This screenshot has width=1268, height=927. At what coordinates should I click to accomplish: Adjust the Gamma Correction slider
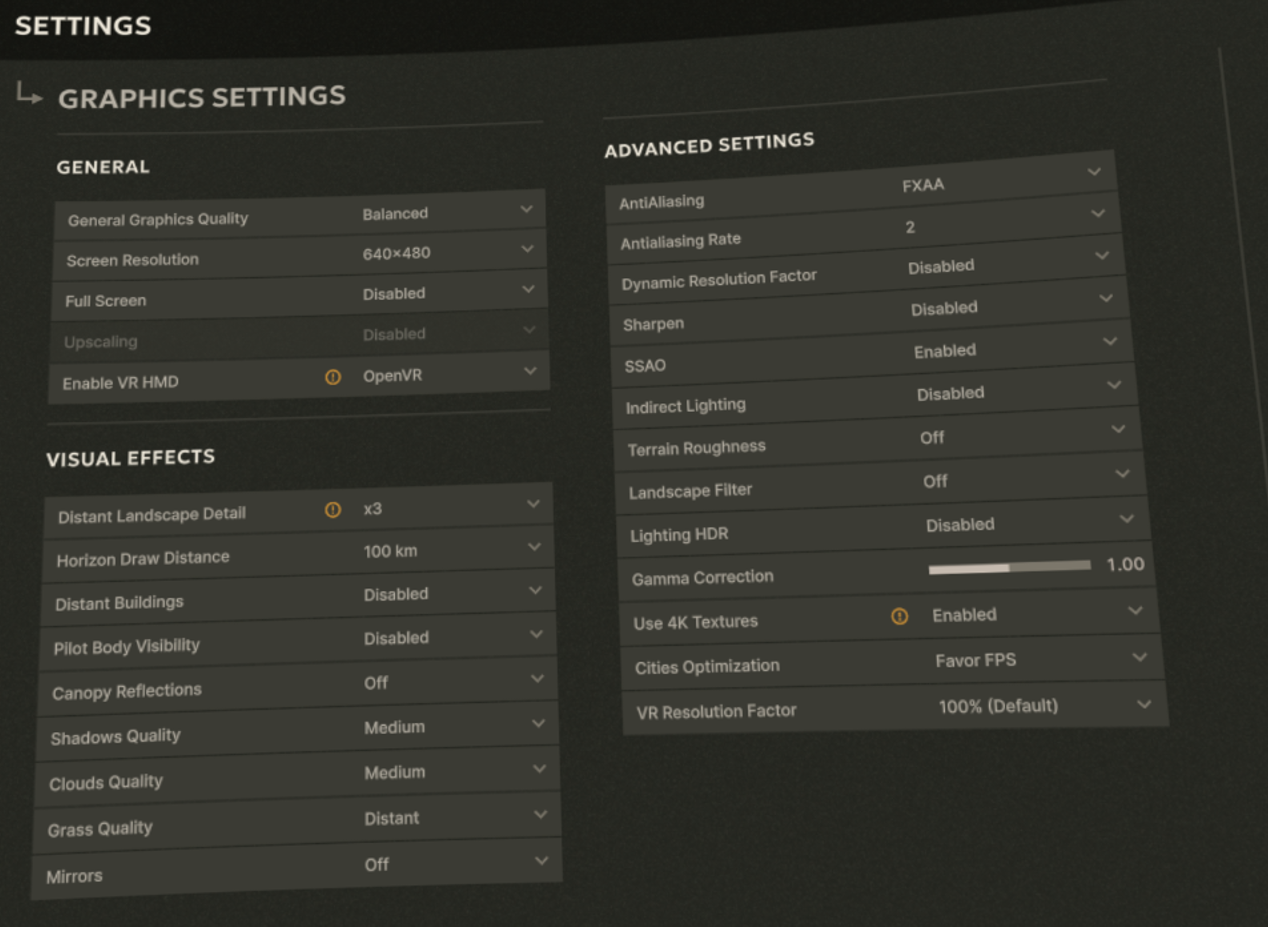(x=1009, y=567)
